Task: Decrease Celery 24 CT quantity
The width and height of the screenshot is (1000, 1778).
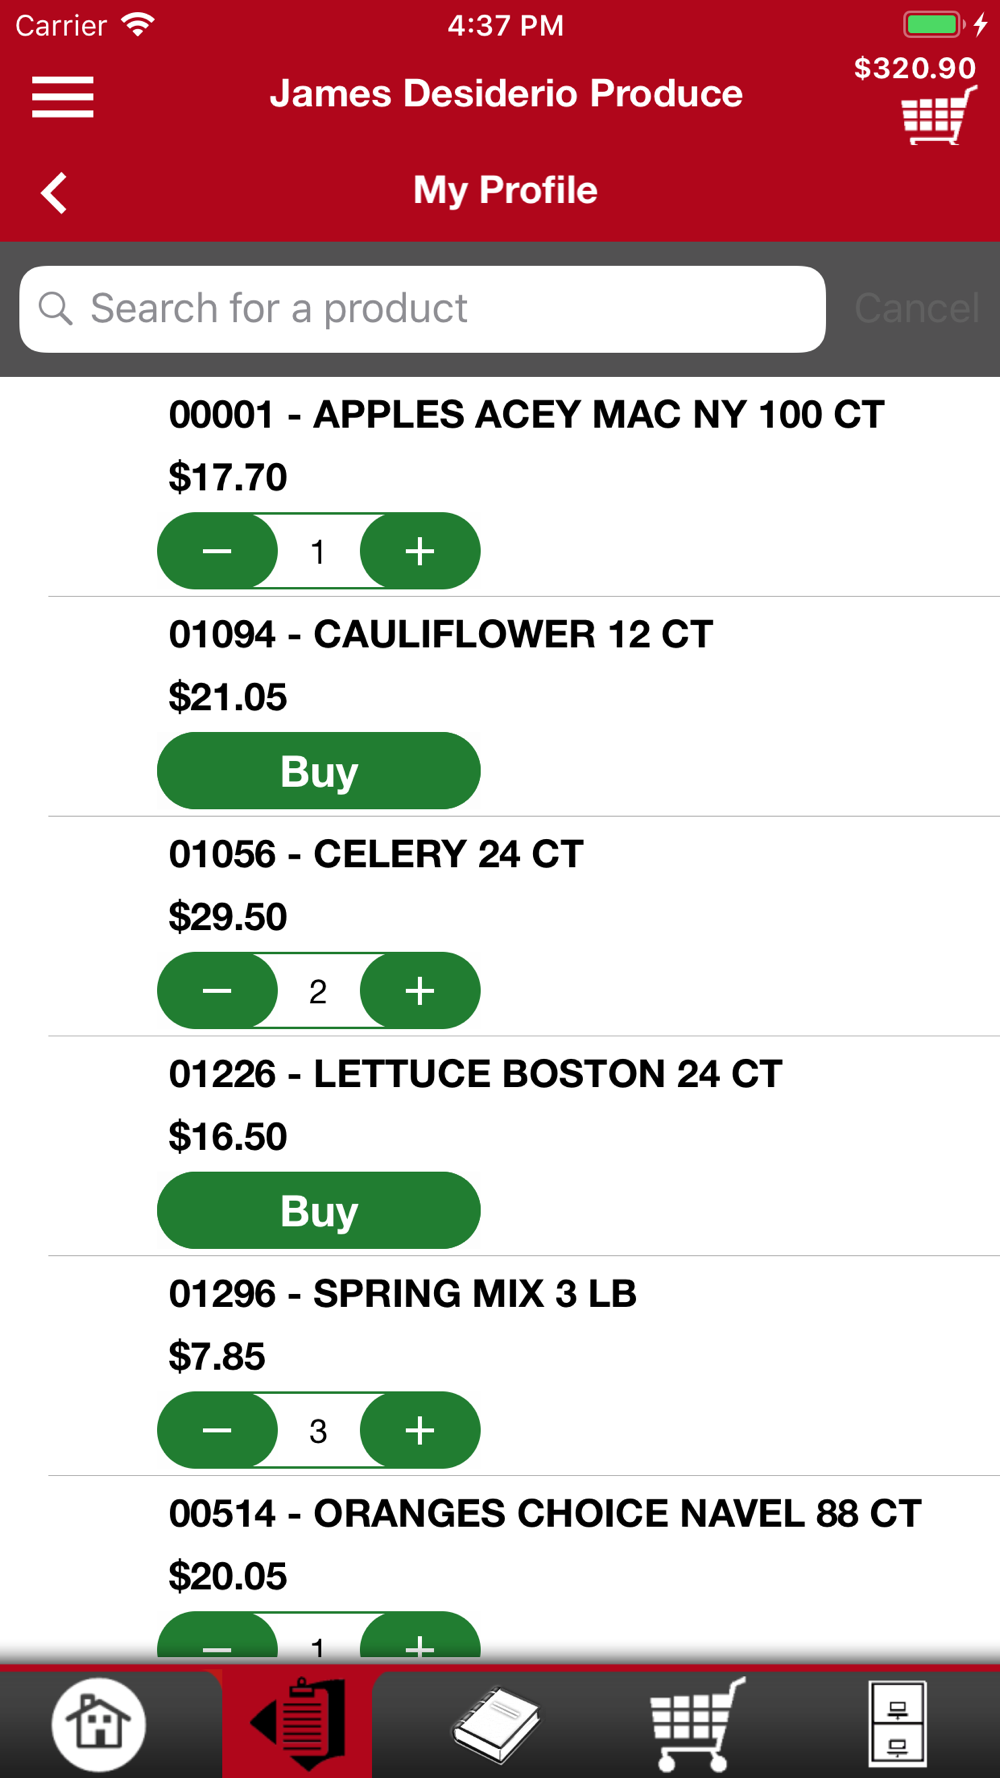Action: [217, 991]
